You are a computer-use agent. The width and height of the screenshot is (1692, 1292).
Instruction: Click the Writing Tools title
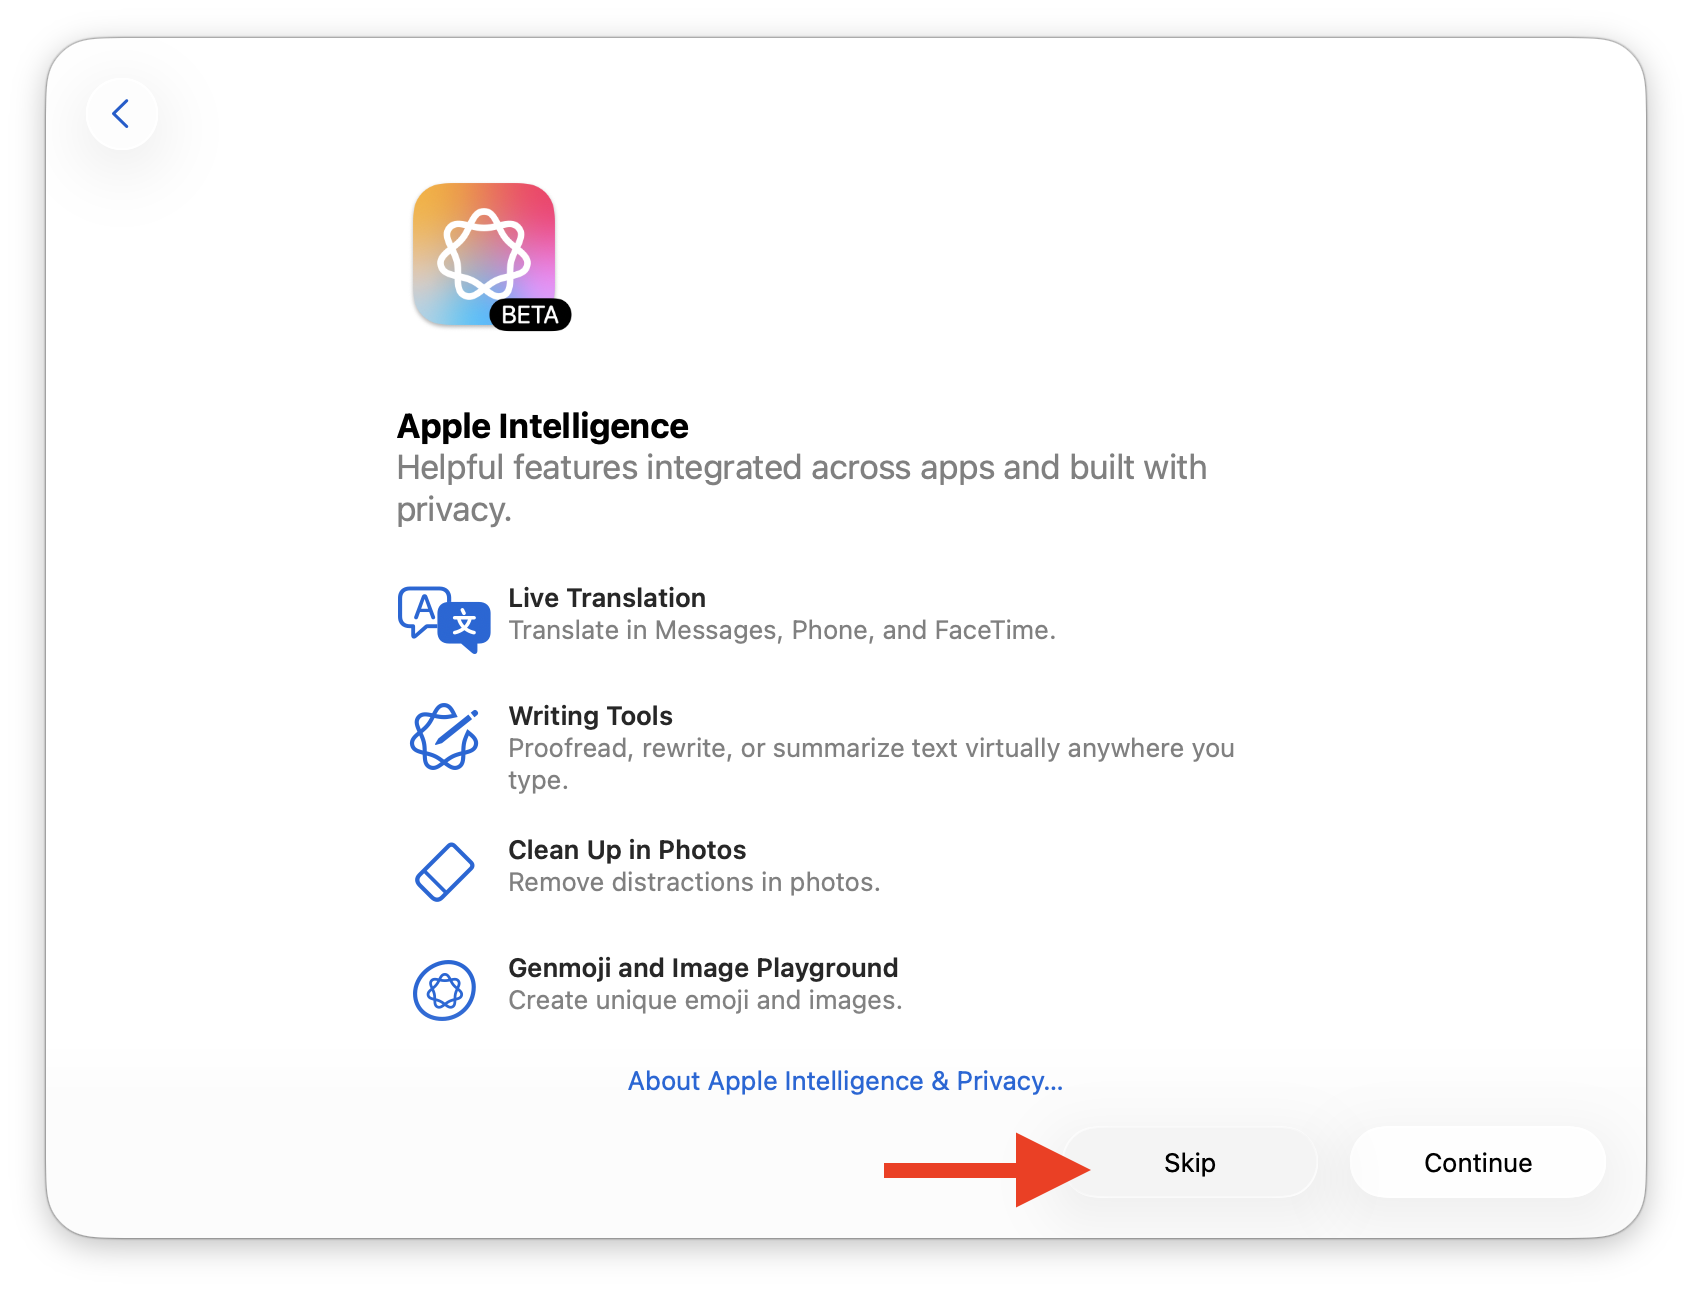[590, 716]
